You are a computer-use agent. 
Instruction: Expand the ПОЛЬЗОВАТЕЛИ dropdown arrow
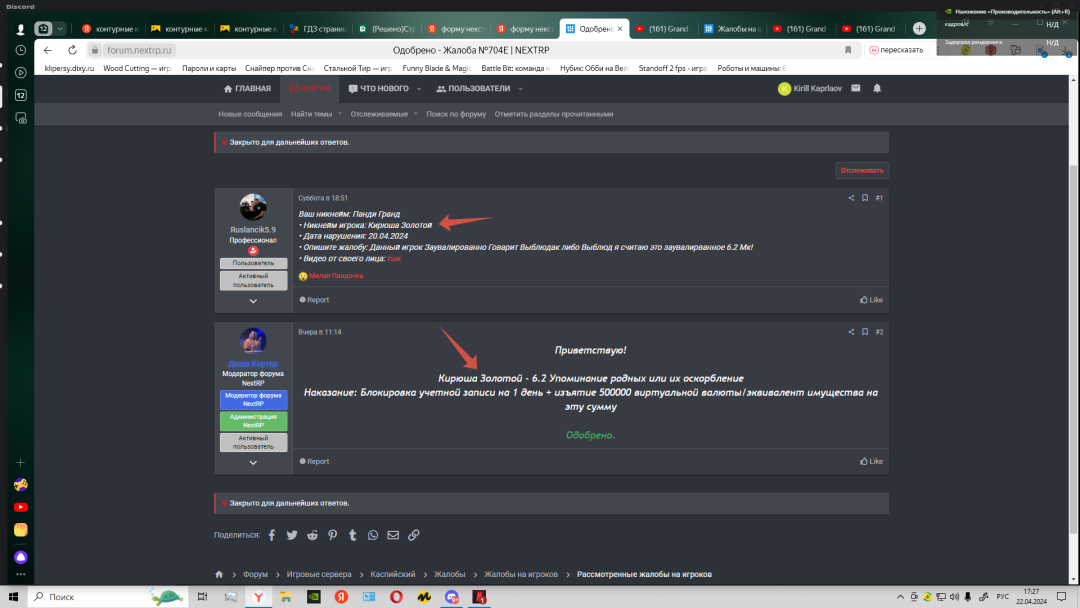(x=521, y=89)
